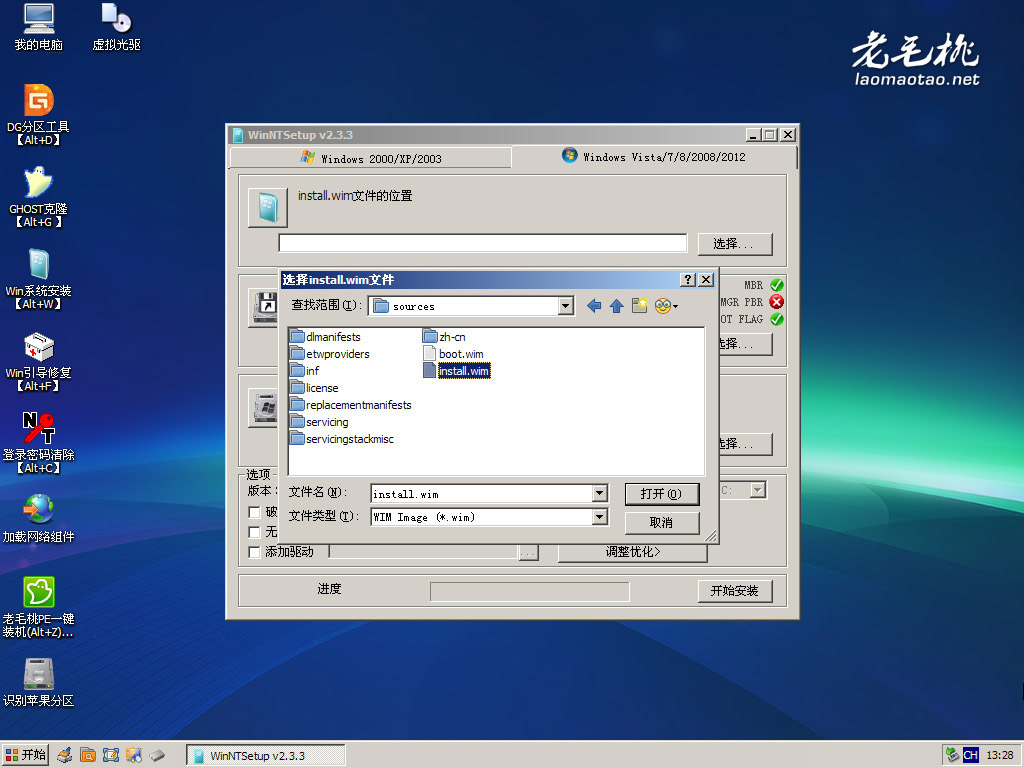Launch the 加载网络组件 desktop shortcut

pyautogui.click(x=38, y=519)
